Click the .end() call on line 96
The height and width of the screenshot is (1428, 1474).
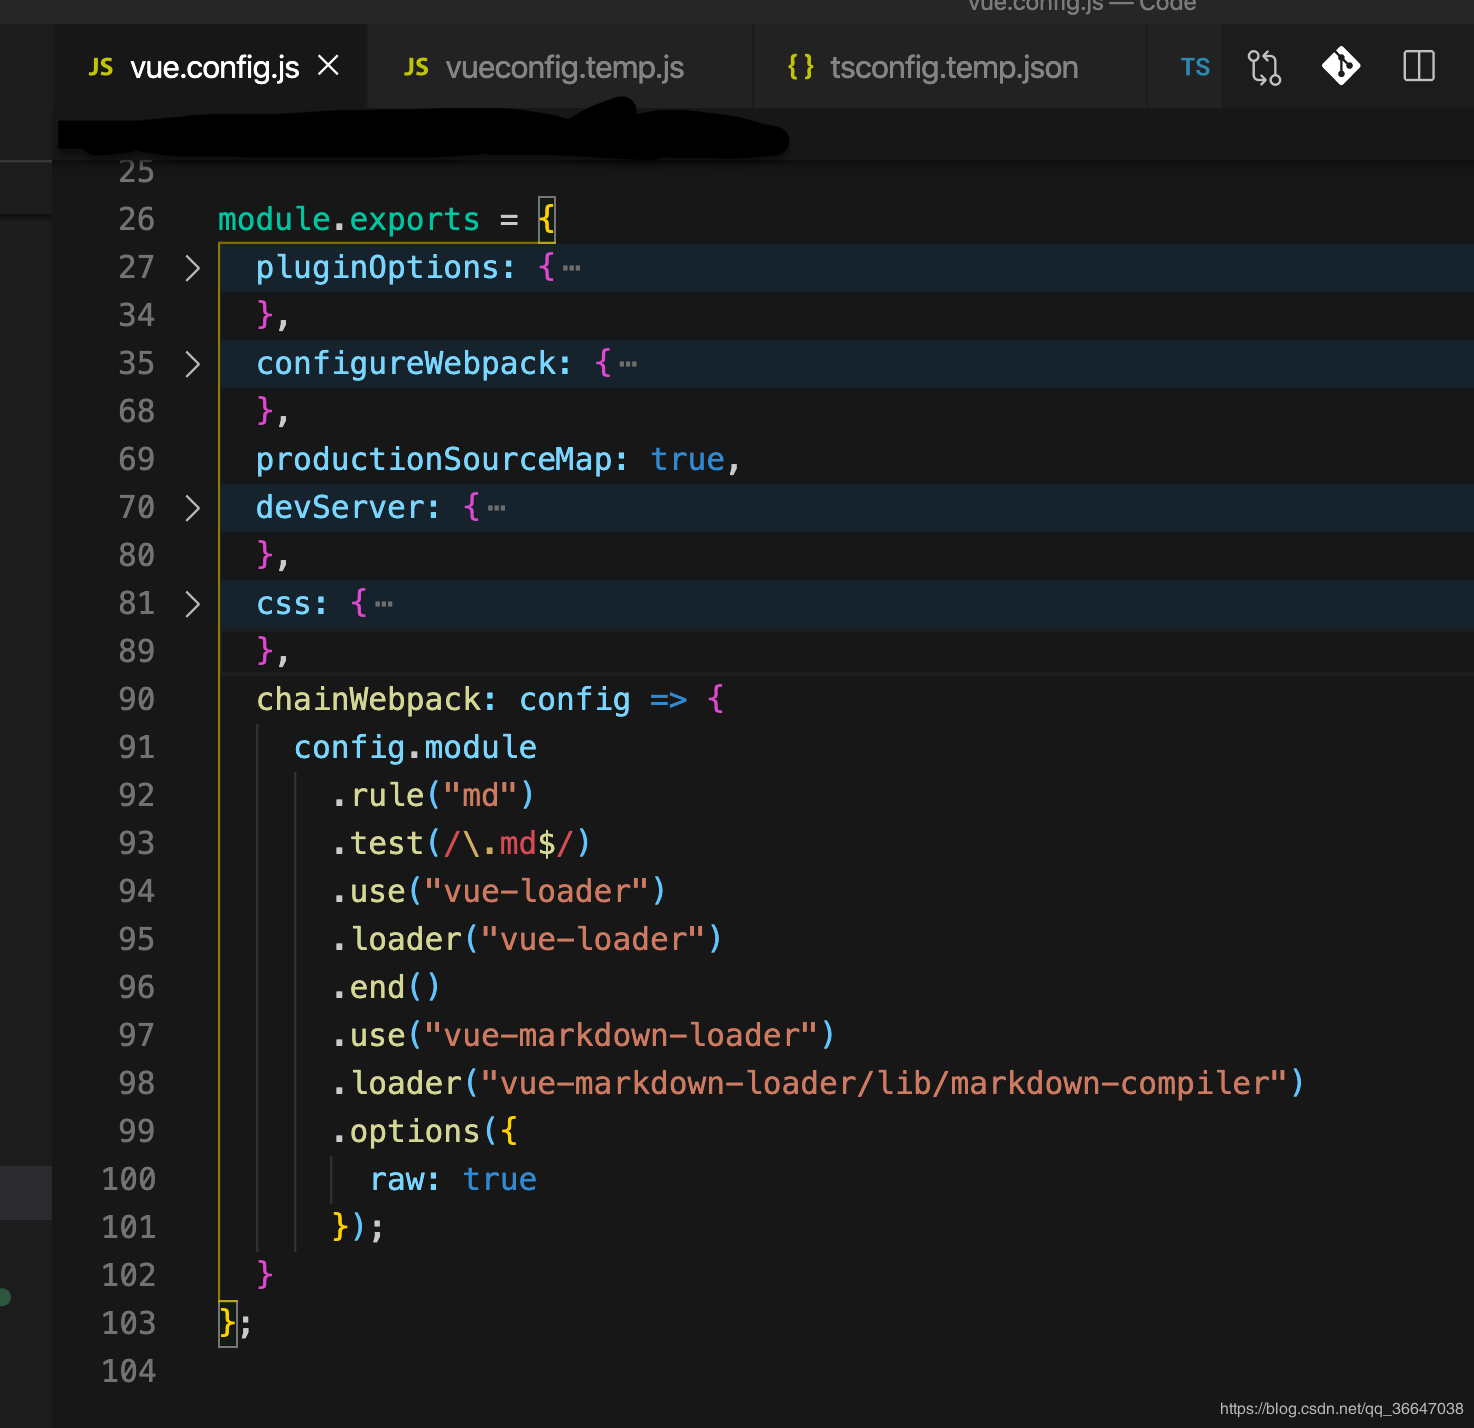[386, 987]
